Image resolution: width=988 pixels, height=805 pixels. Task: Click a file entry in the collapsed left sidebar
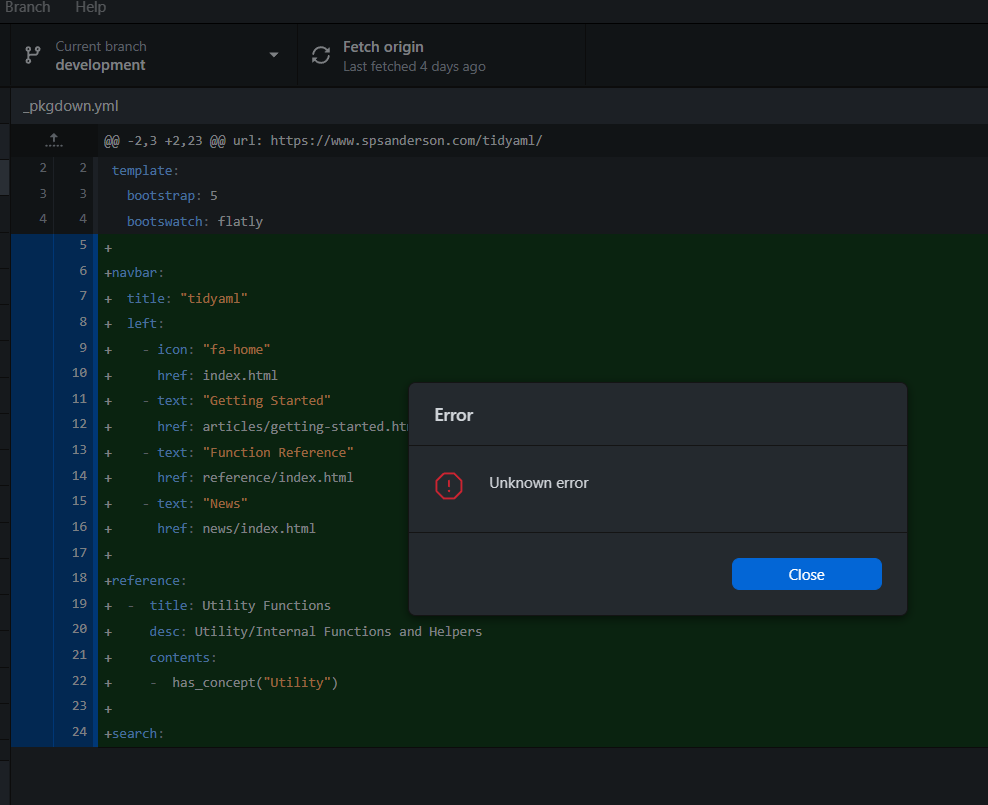(4, 178)
